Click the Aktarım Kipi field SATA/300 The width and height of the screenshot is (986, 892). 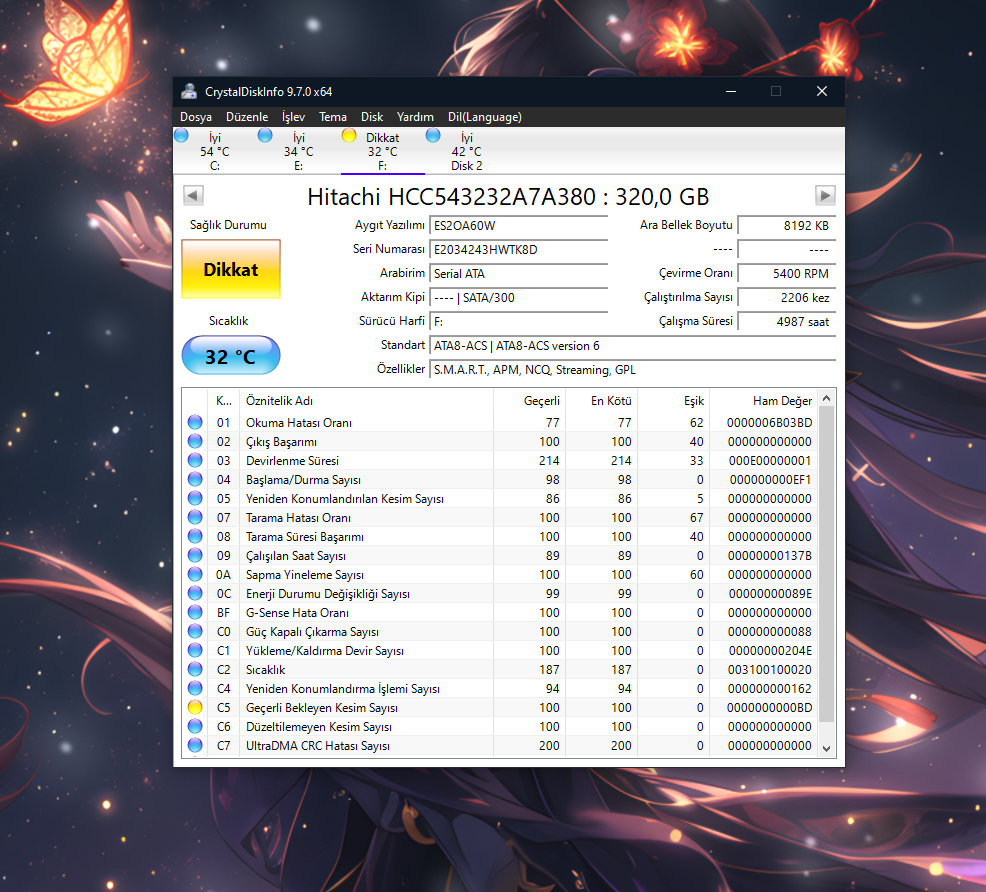[518, 298]
